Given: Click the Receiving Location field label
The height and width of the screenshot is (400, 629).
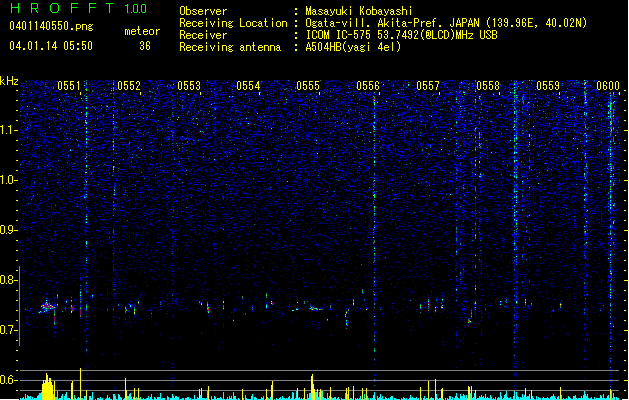Looking at the screenshot, I should (233, 23).
